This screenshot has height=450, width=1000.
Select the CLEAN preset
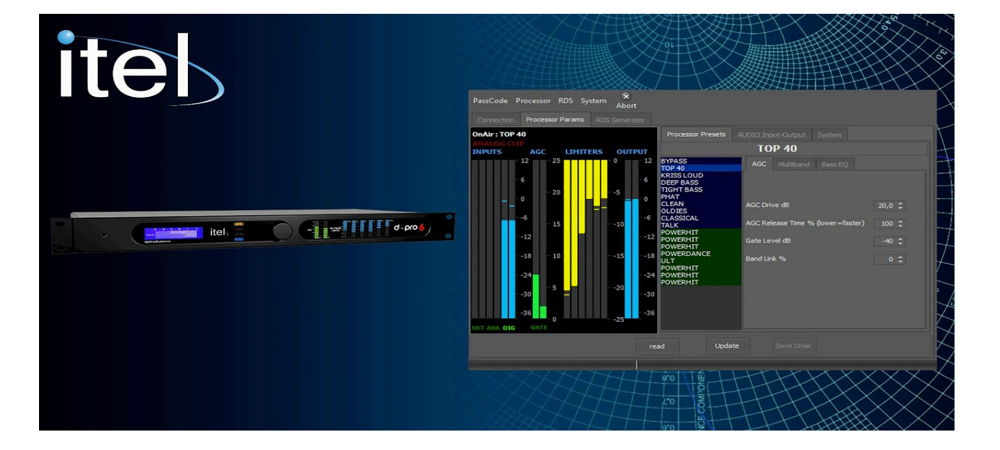point(701,204)
